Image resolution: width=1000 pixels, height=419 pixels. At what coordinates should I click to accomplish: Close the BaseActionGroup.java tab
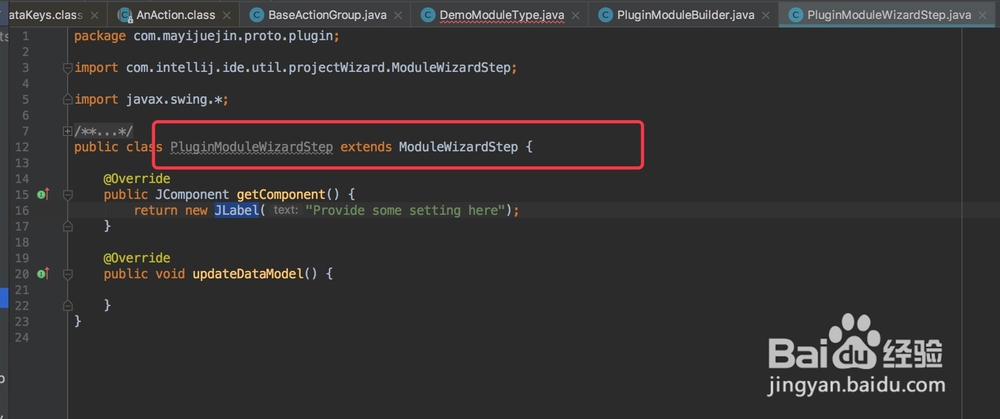pyautogui.click(x=398, y=15)
